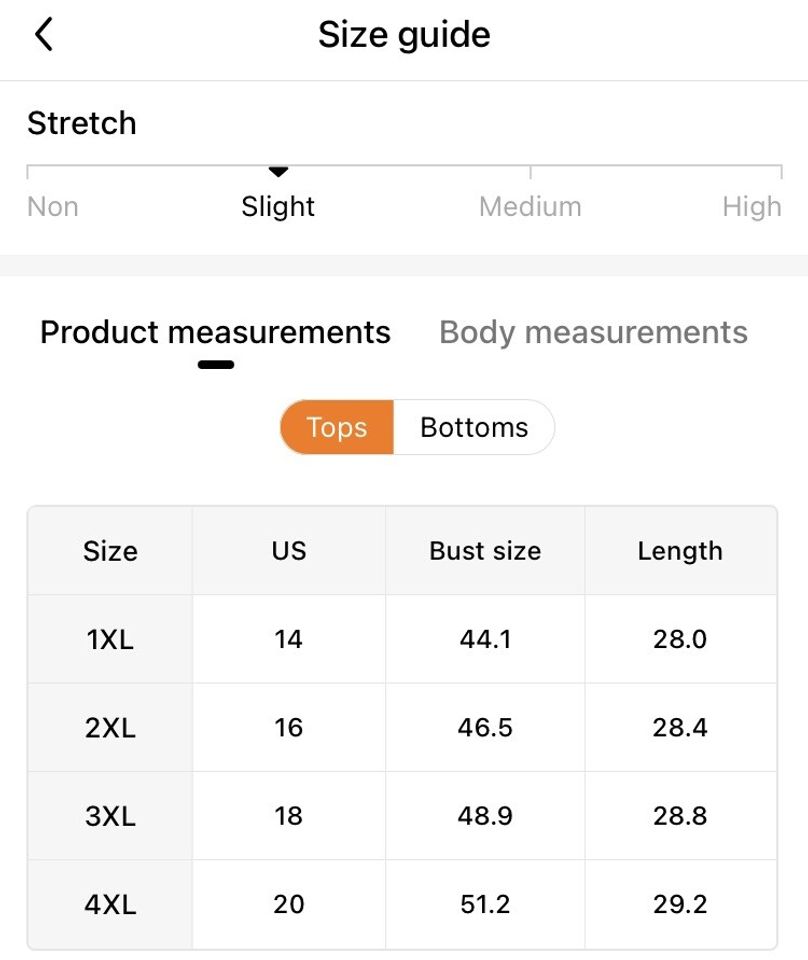Viewport: 808px width, 960px height.
Task: Click the Slight stretch marker triangle
Action: (x=279, y=173)
